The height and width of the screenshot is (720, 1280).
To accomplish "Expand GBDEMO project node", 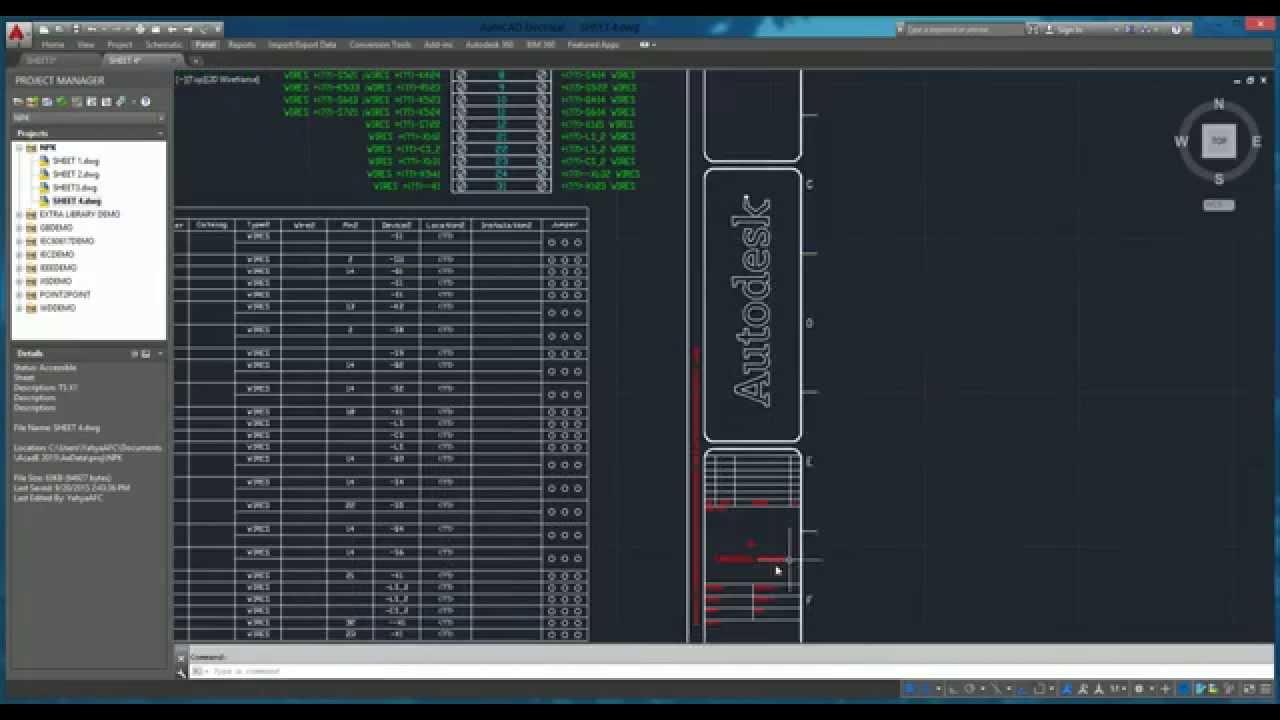I will pyautogui.click(x=19, y=228).
